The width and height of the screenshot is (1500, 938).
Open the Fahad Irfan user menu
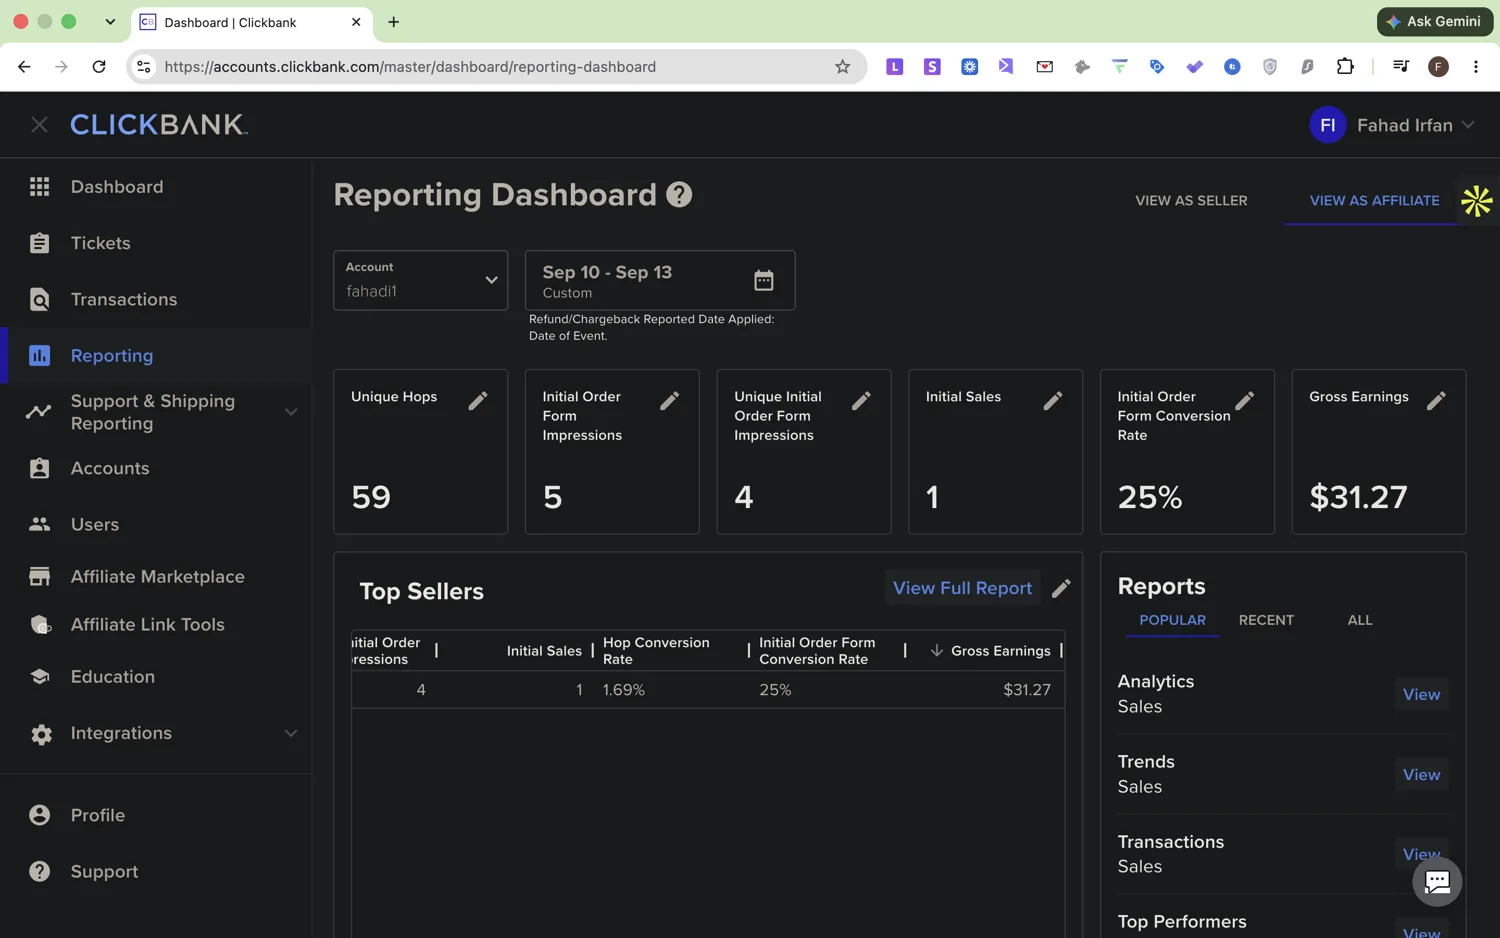[x=1392, y=125]
